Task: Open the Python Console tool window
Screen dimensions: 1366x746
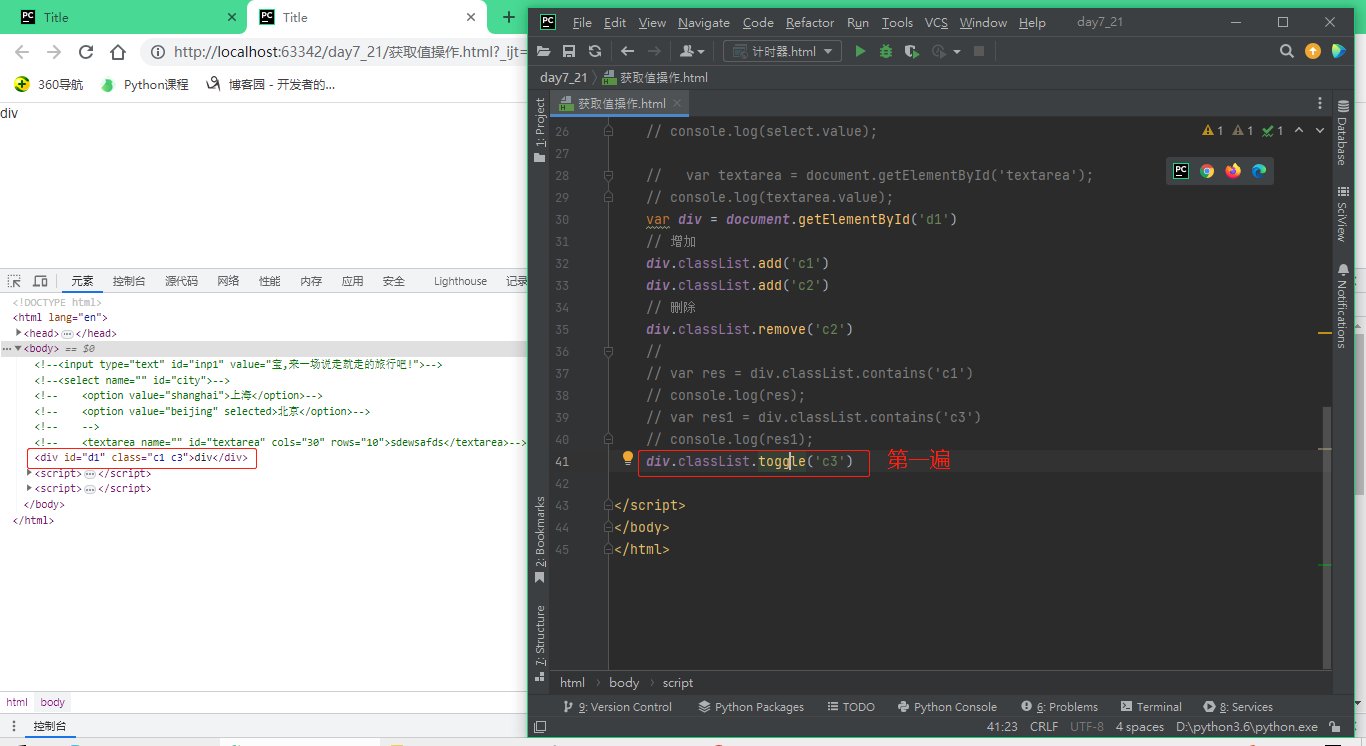Action: pyautogui.click(x=948, y=706)
